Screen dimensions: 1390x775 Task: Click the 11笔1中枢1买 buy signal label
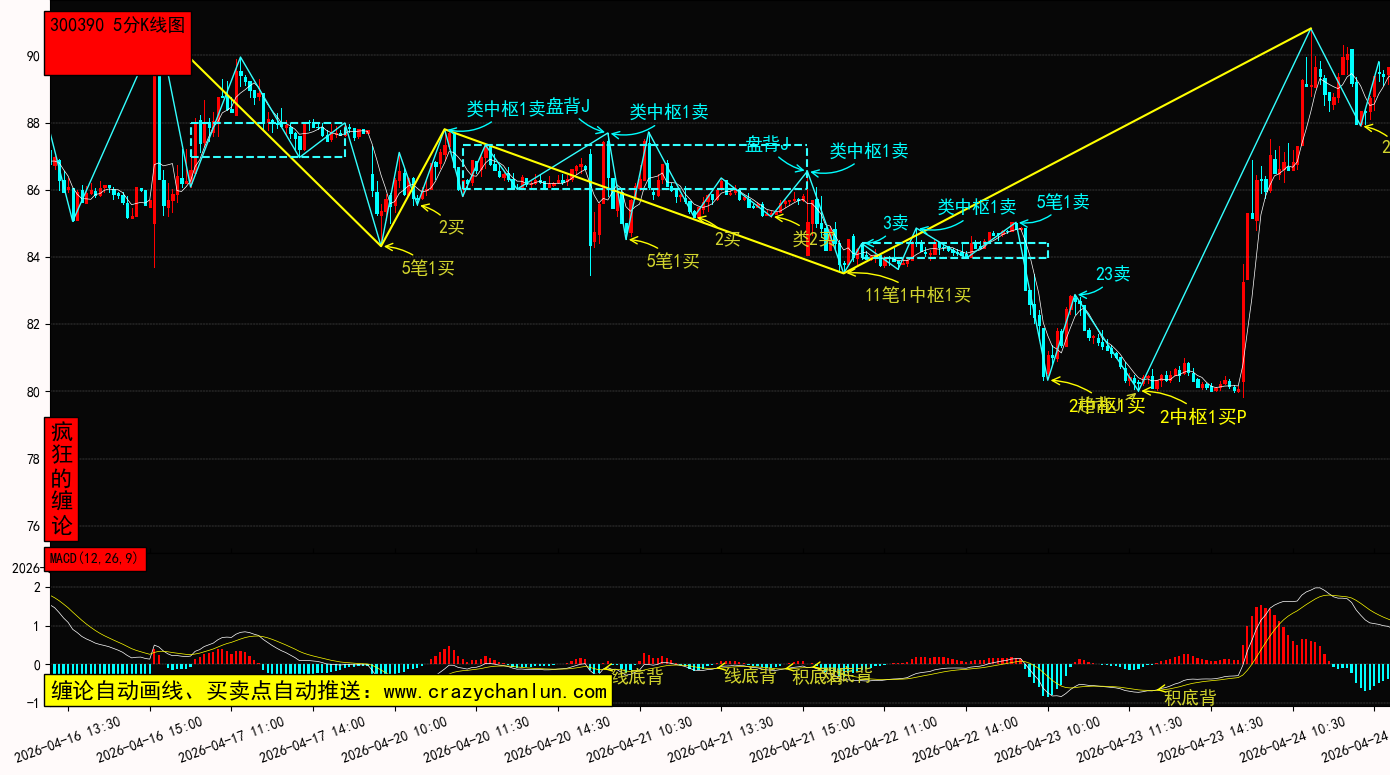tap(917, 295)
